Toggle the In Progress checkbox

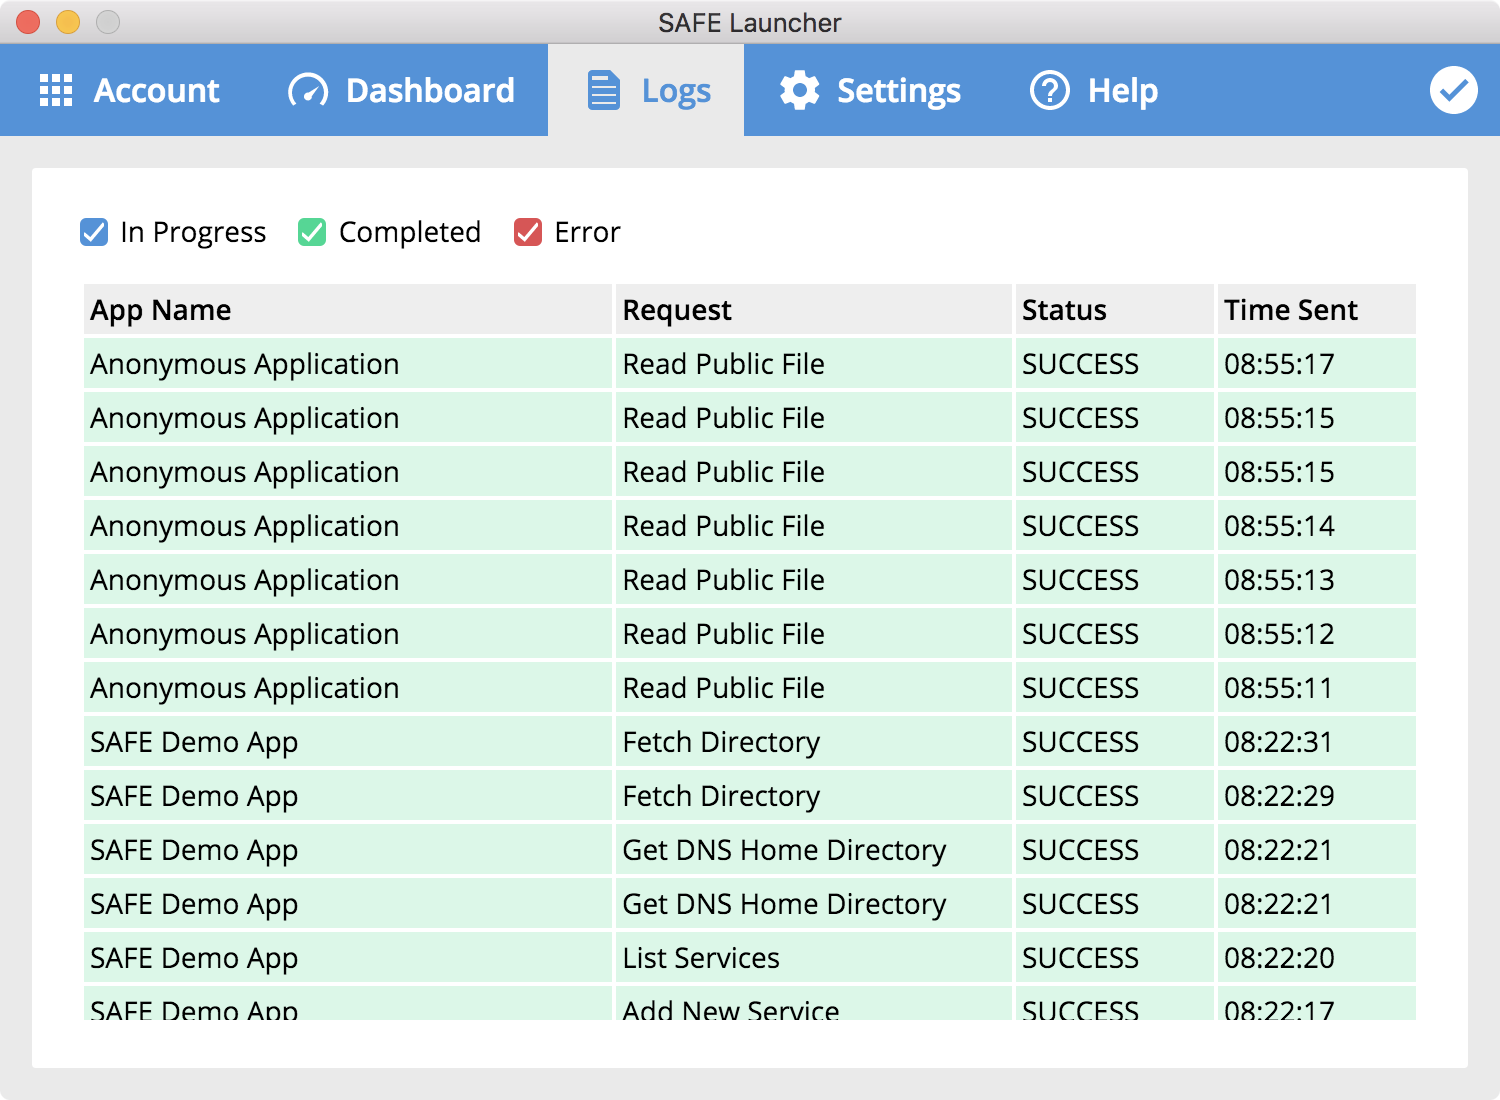pos(94,232)
